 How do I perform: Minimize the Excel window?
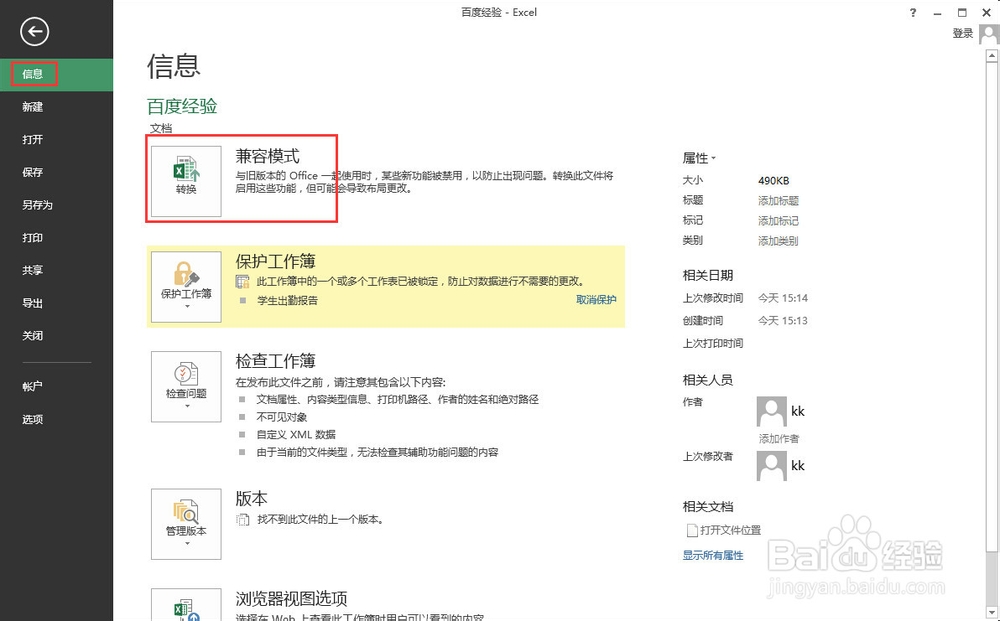(937, 13)
